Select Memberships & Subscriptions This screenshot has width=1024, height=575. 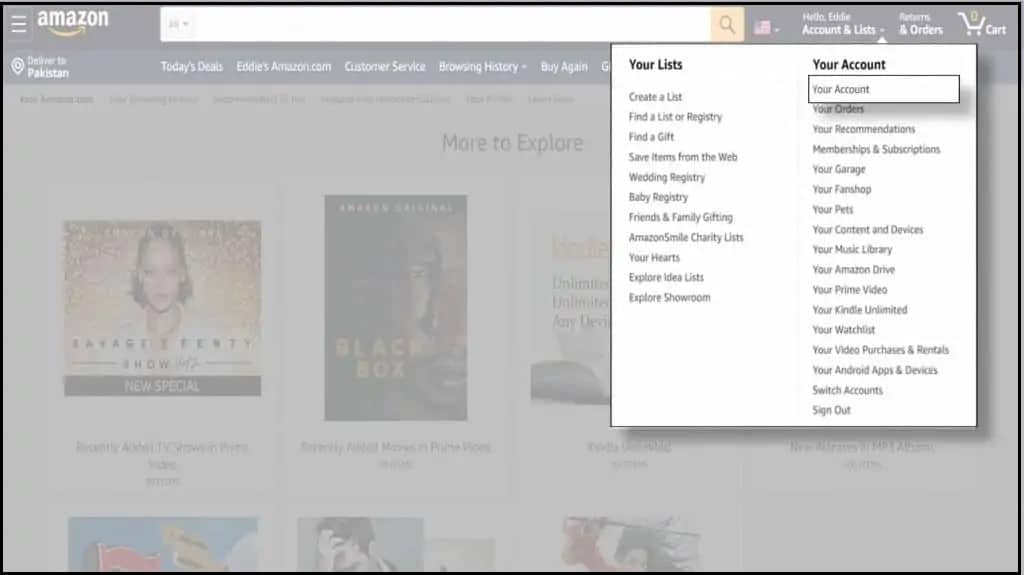pyautogui.click(x=876, y=149)
